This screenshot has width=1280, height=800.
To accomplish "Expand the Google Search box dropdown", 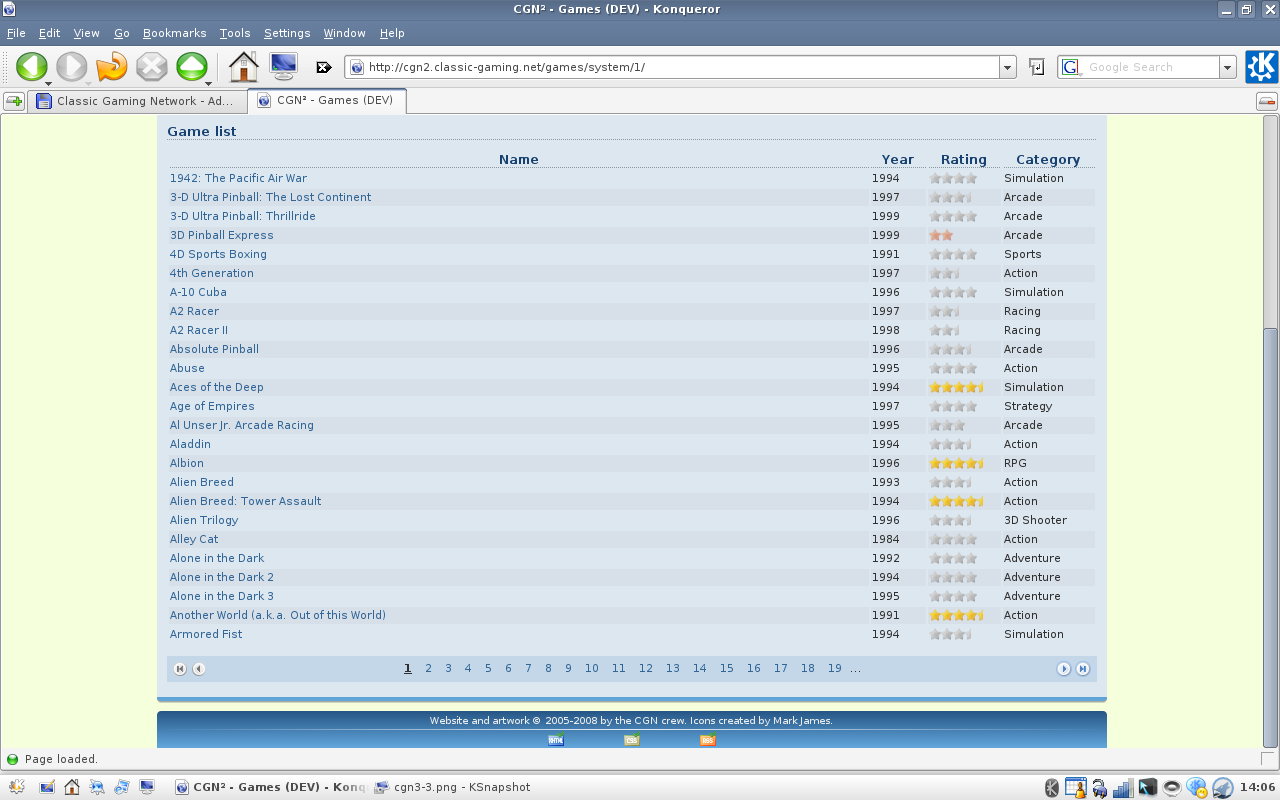I will tap(1228, 67).
